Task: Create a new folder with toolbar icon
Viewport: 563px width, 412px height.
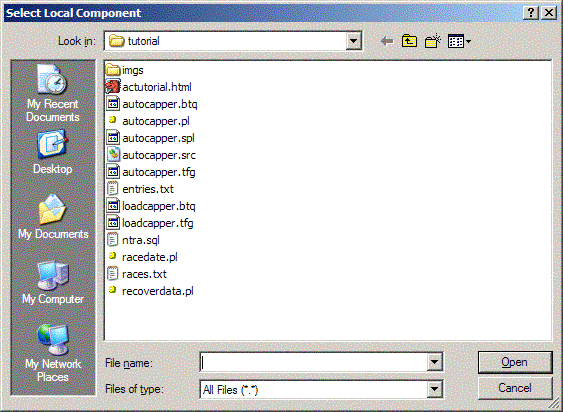Action: point(432,41)
